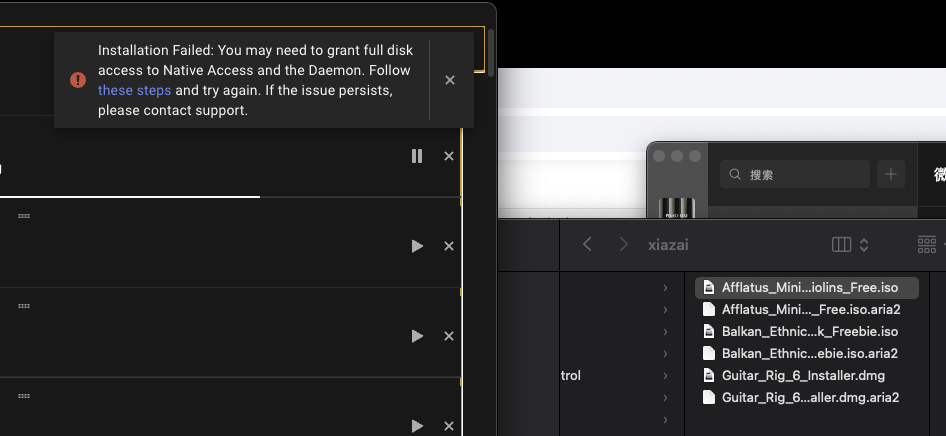Click the xiazai folder title in Finder
The height and width of the screenshot is (436, 946).
pos(668,245)
